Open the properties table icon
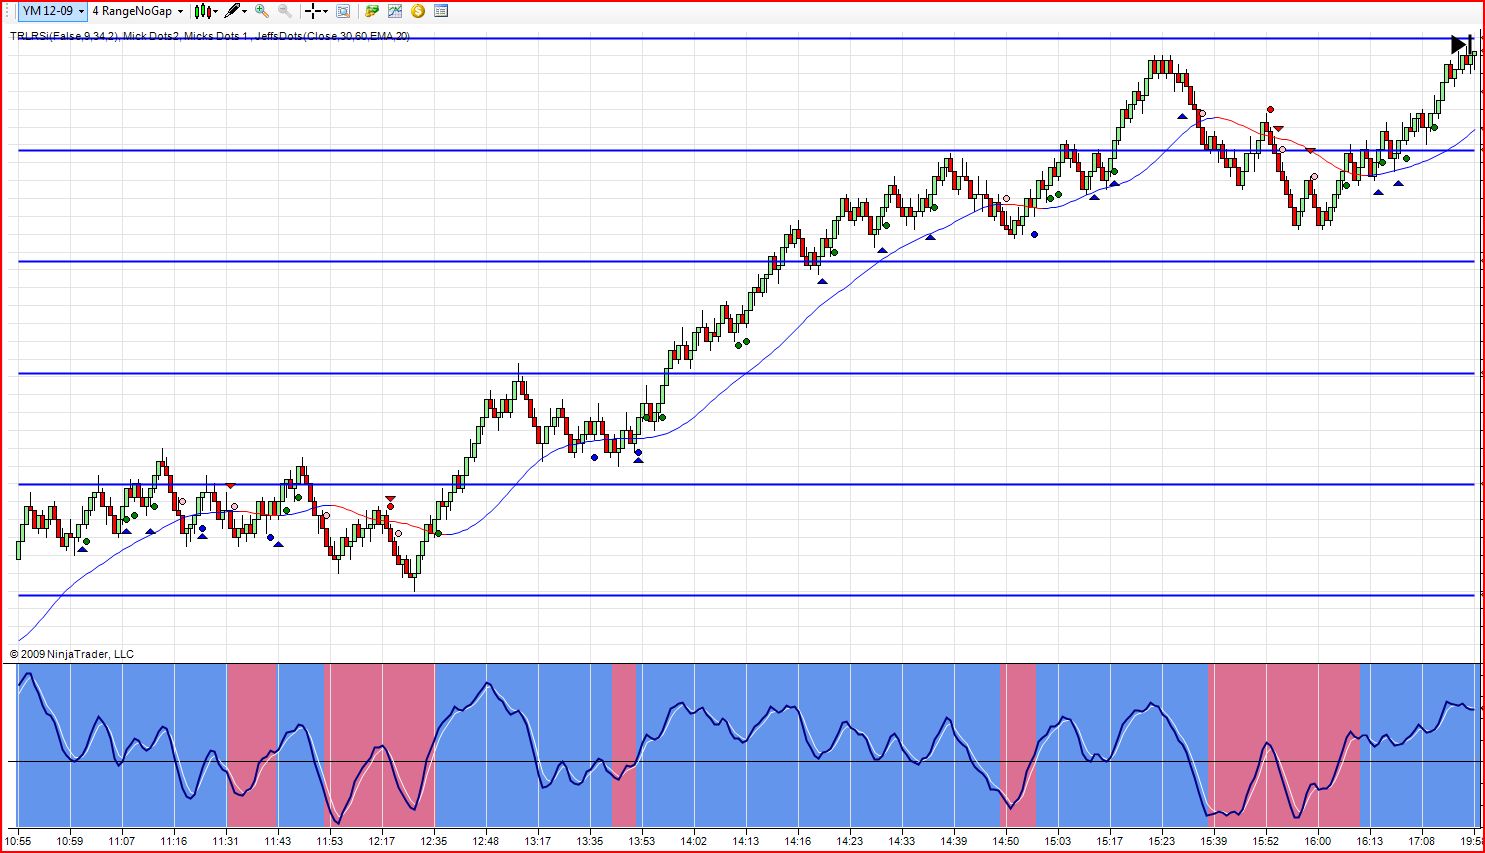This screenshot has width=1485, height=853. click(x=441, y=11)
